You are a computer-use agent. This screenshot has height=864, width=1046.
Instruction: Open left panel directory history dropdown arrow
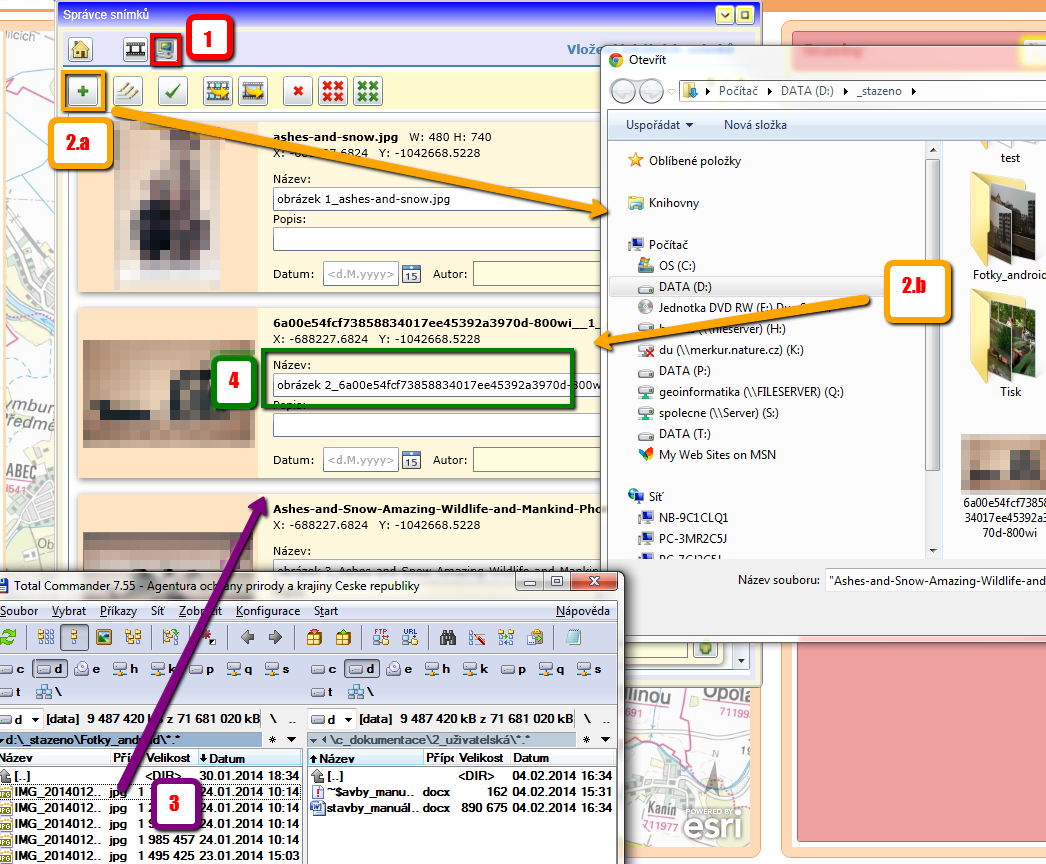point(292,739)
